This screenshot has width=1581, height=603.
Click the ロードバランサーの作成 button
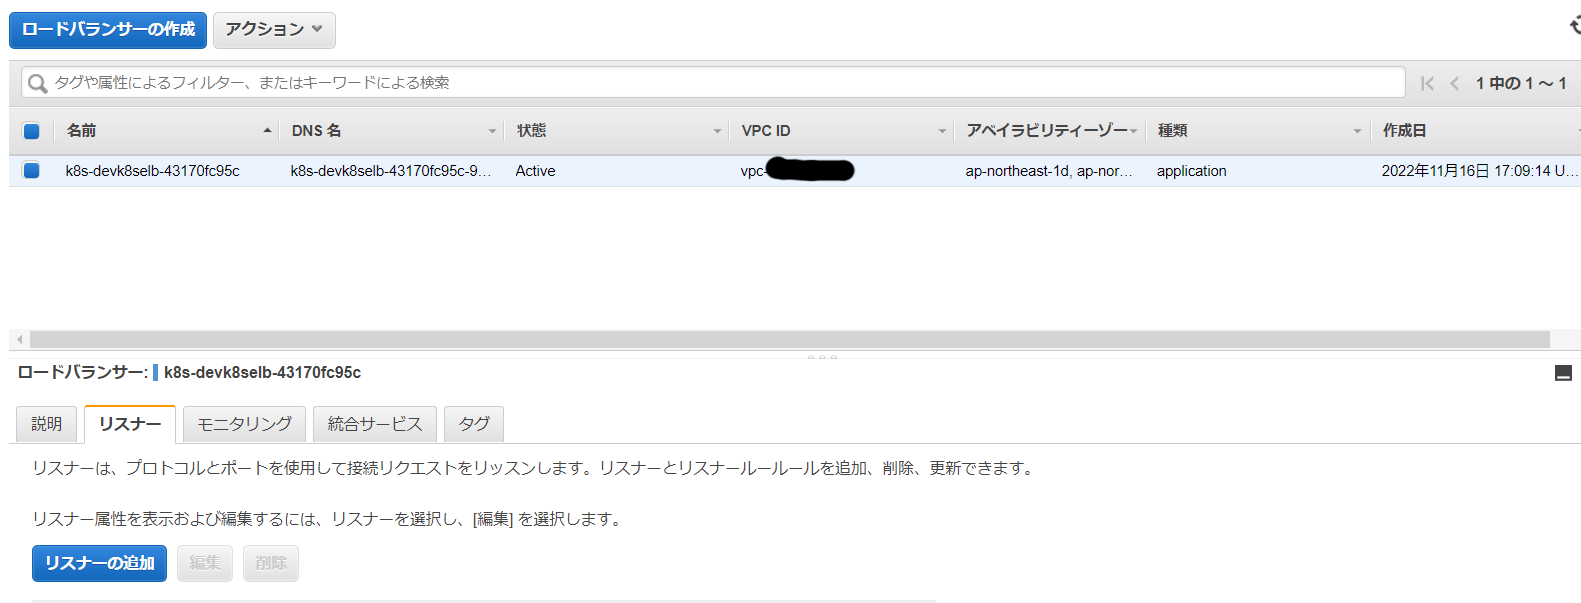[108, 30]
